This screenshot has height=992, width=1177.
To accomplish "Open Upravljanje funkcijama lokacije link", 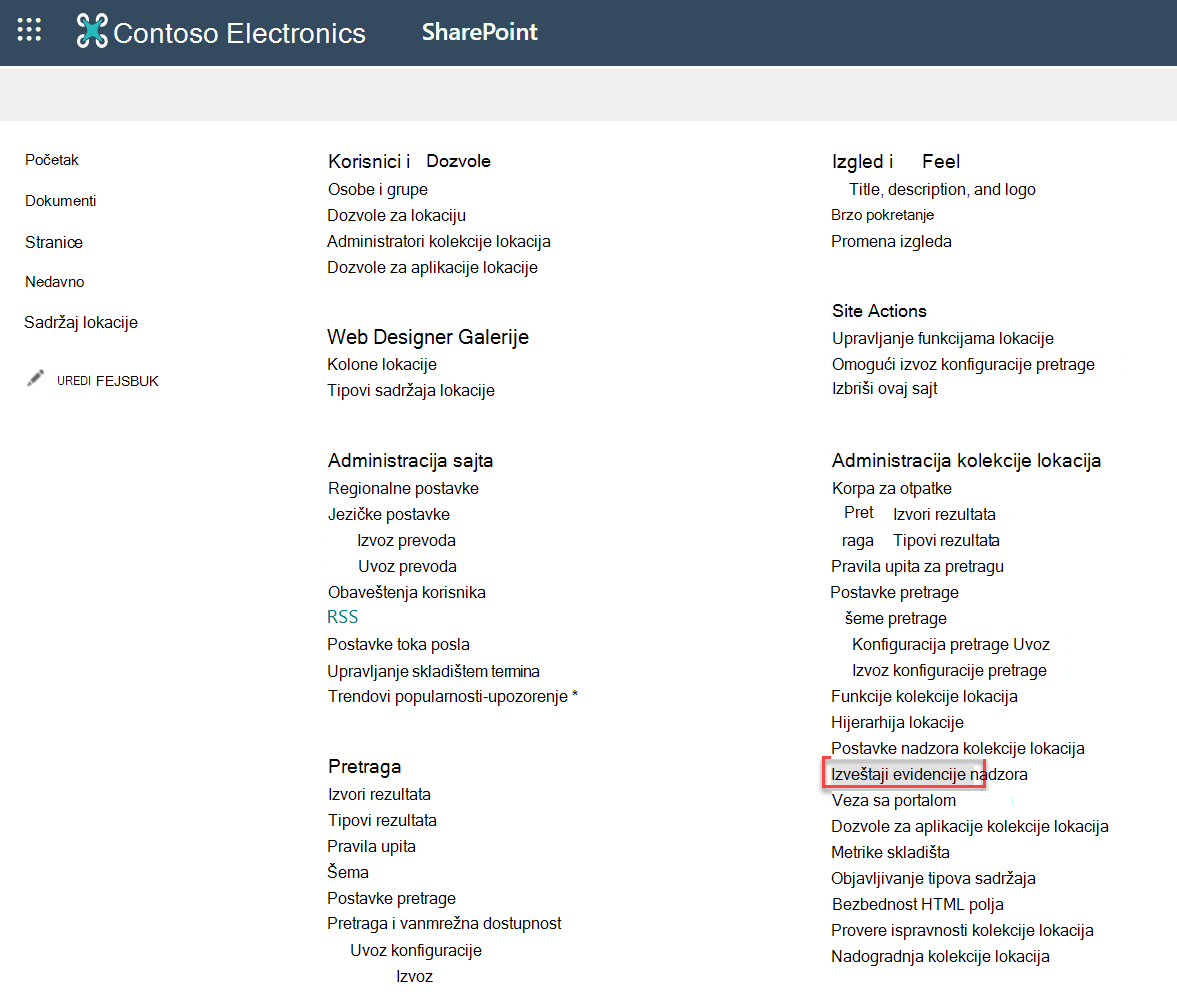I will [943, 339].
